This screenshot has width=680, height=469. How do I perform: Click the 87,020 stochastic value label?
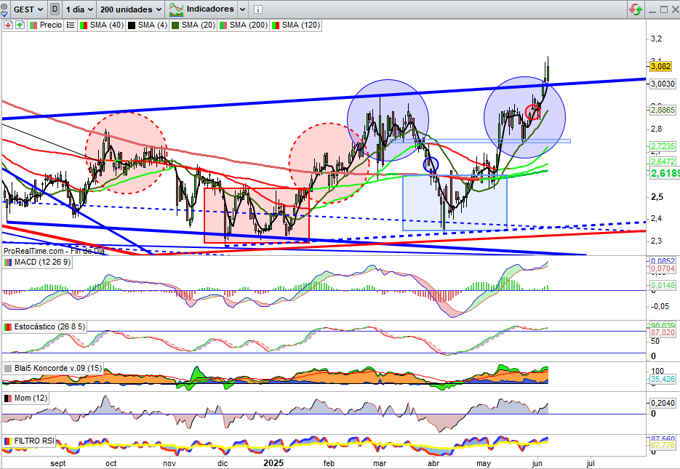[662, 333]
